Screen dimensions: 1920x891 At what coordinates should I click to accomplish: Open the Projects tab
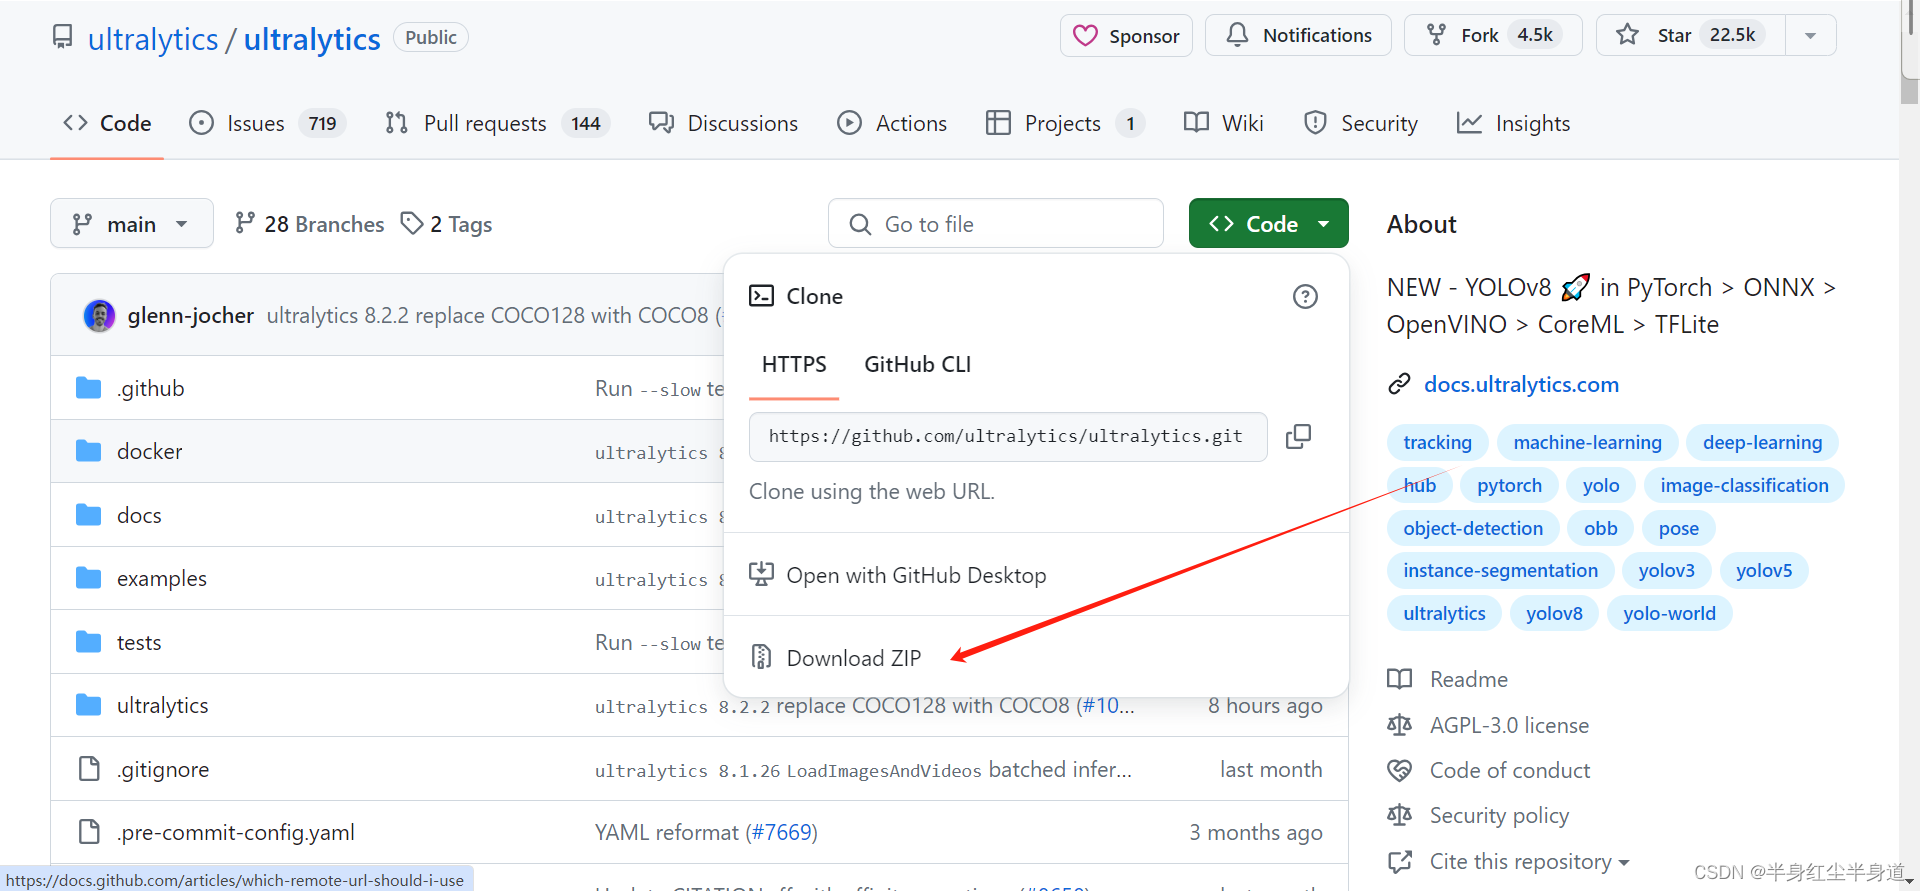(1065, 123)
